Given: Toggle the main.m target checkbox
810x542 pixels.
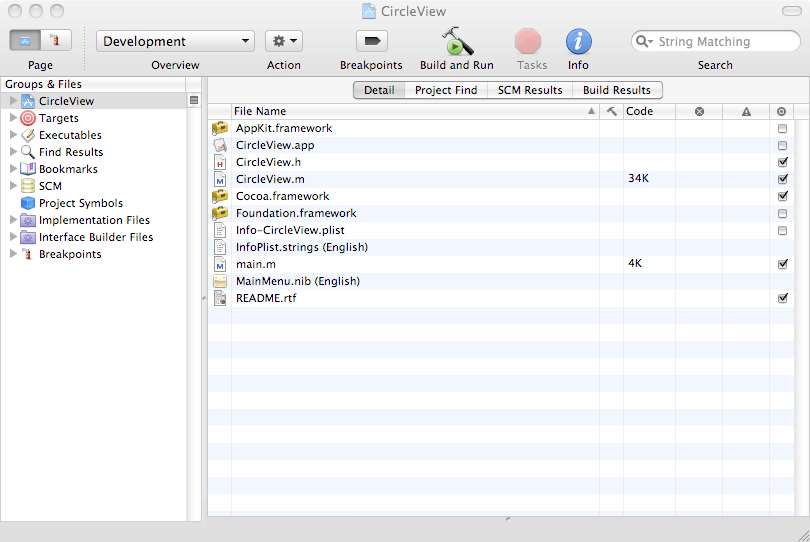Looking at the screenshot, I should [x=782, y=264].
